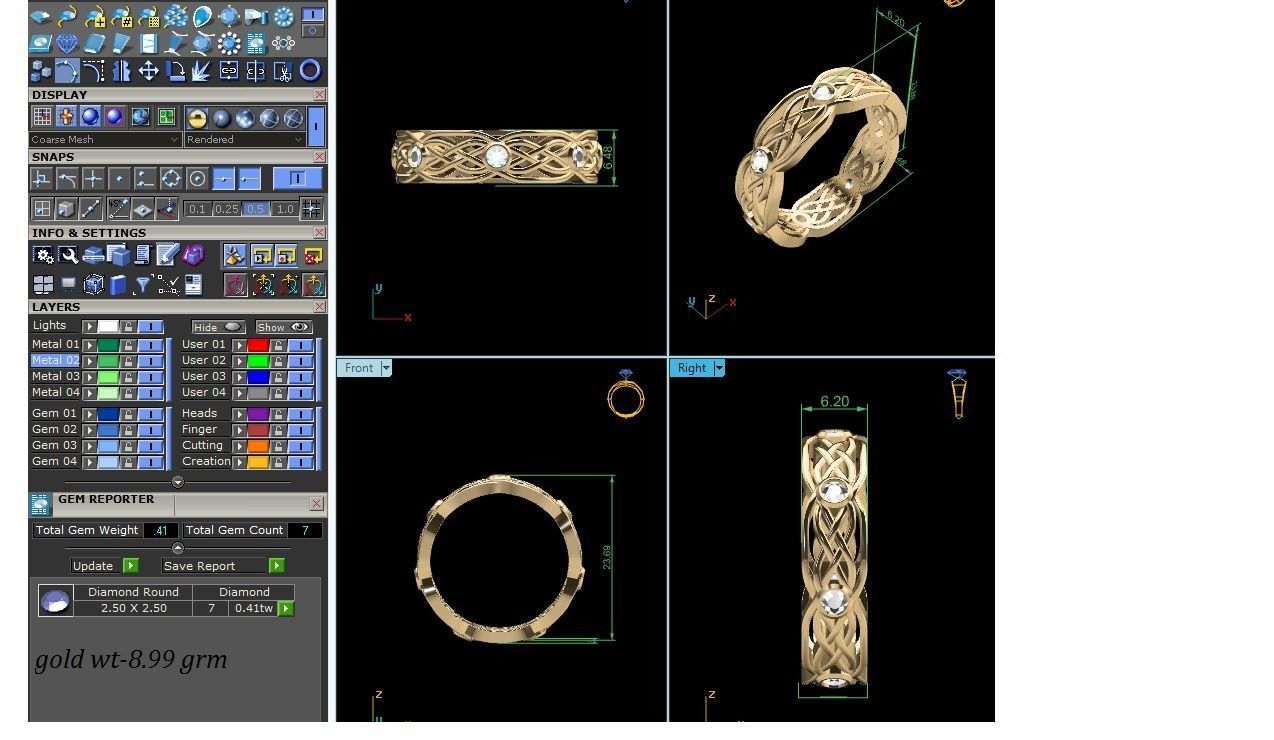Select the Metal 02 layer name
This screenshot has height=740, width=1274.
point(55,360)
